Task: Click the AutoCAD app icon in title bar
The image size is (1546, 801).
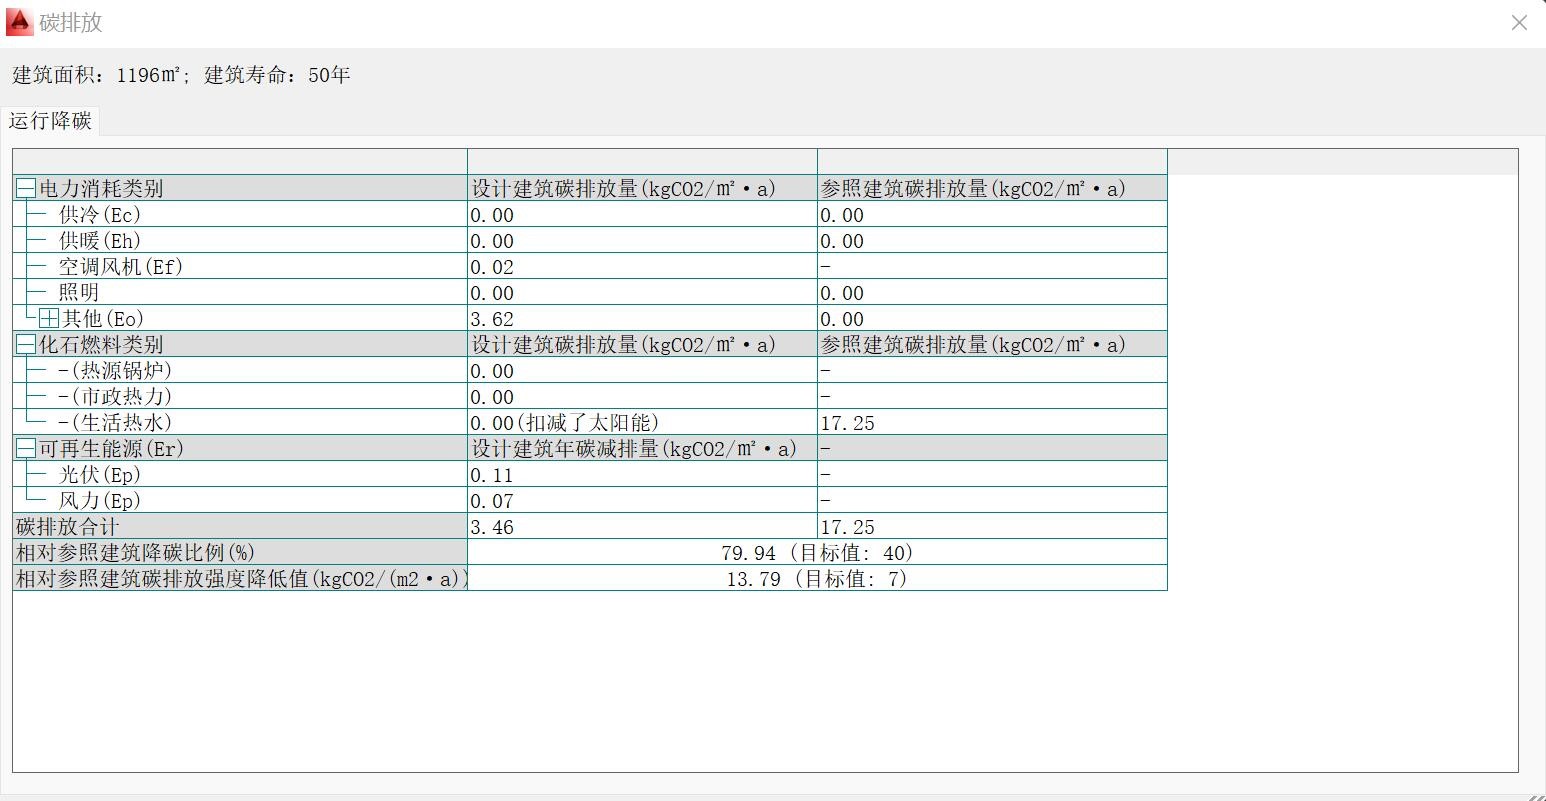Action: point(19,22)
